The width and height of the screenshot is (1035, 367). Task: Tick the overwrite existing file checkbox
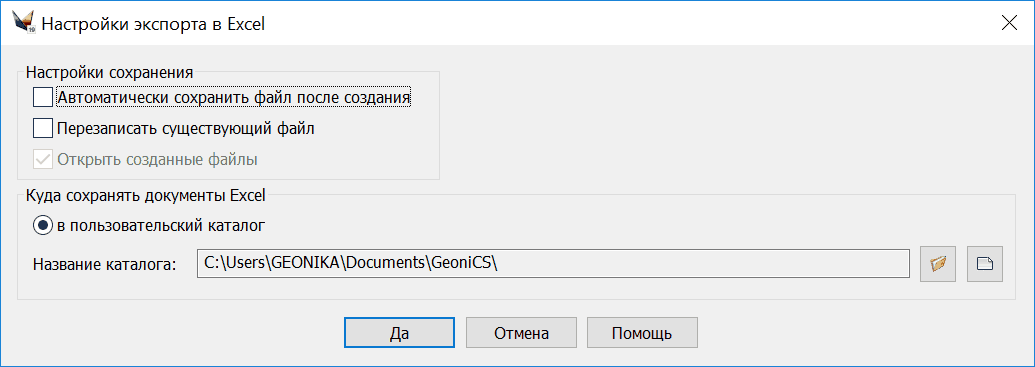[x=43, y=128]
